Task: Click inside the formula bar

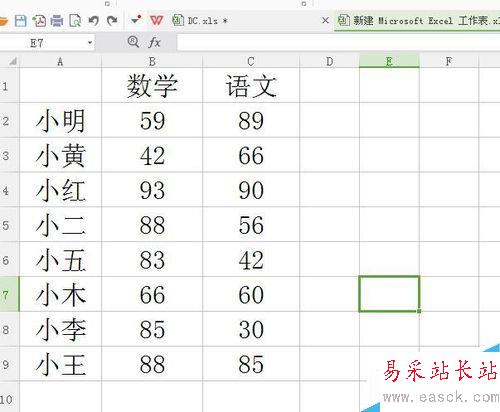Action: pos(338,43)
